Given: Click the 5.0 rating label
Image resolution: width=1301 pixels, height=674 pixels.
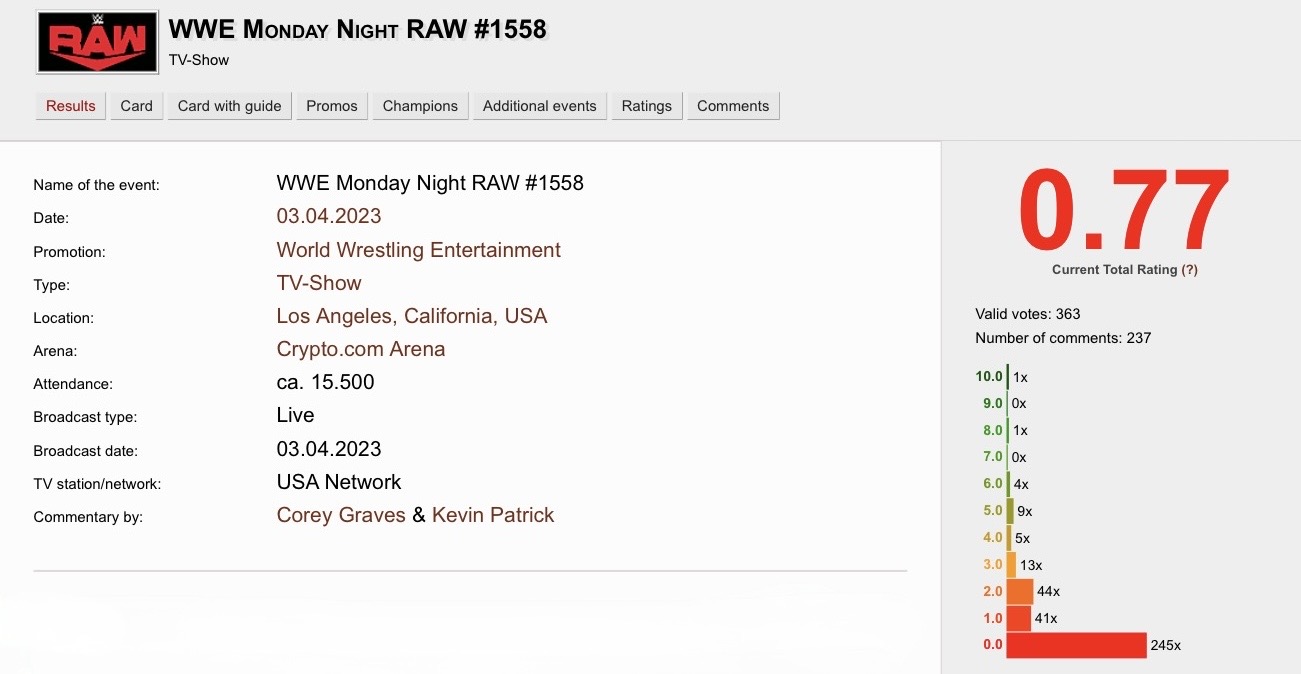Looking at the screenshot, I should 992,511.
